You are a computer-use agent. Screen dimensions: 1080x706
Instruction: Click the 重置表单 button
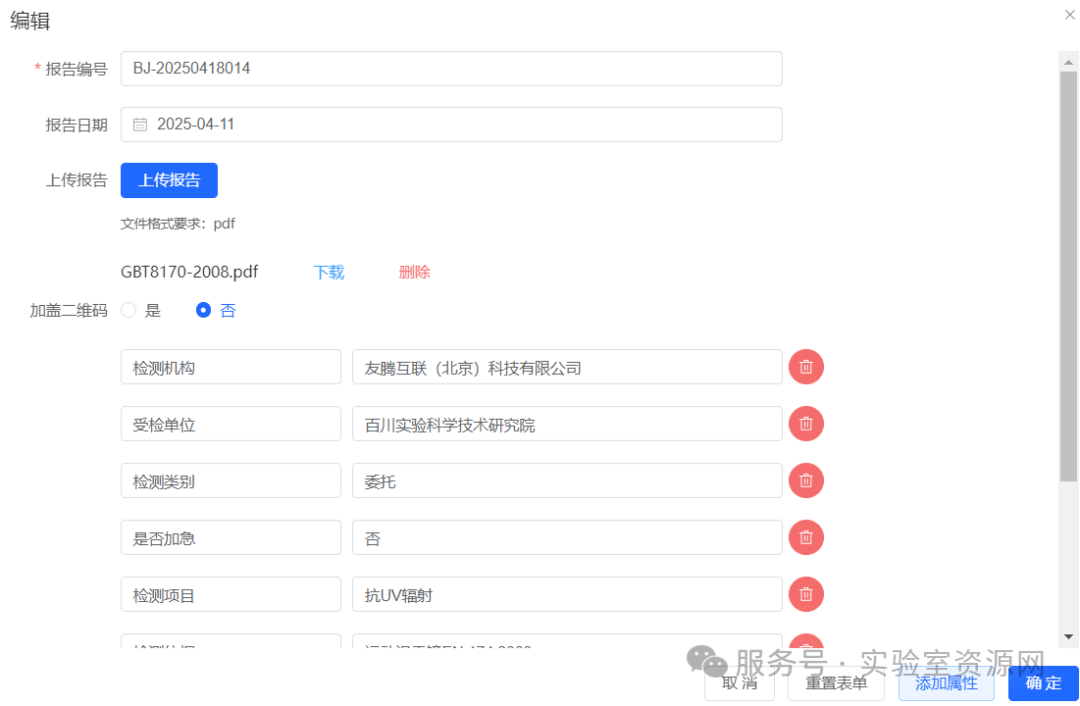pyautogui.click(x=835, y=683)
